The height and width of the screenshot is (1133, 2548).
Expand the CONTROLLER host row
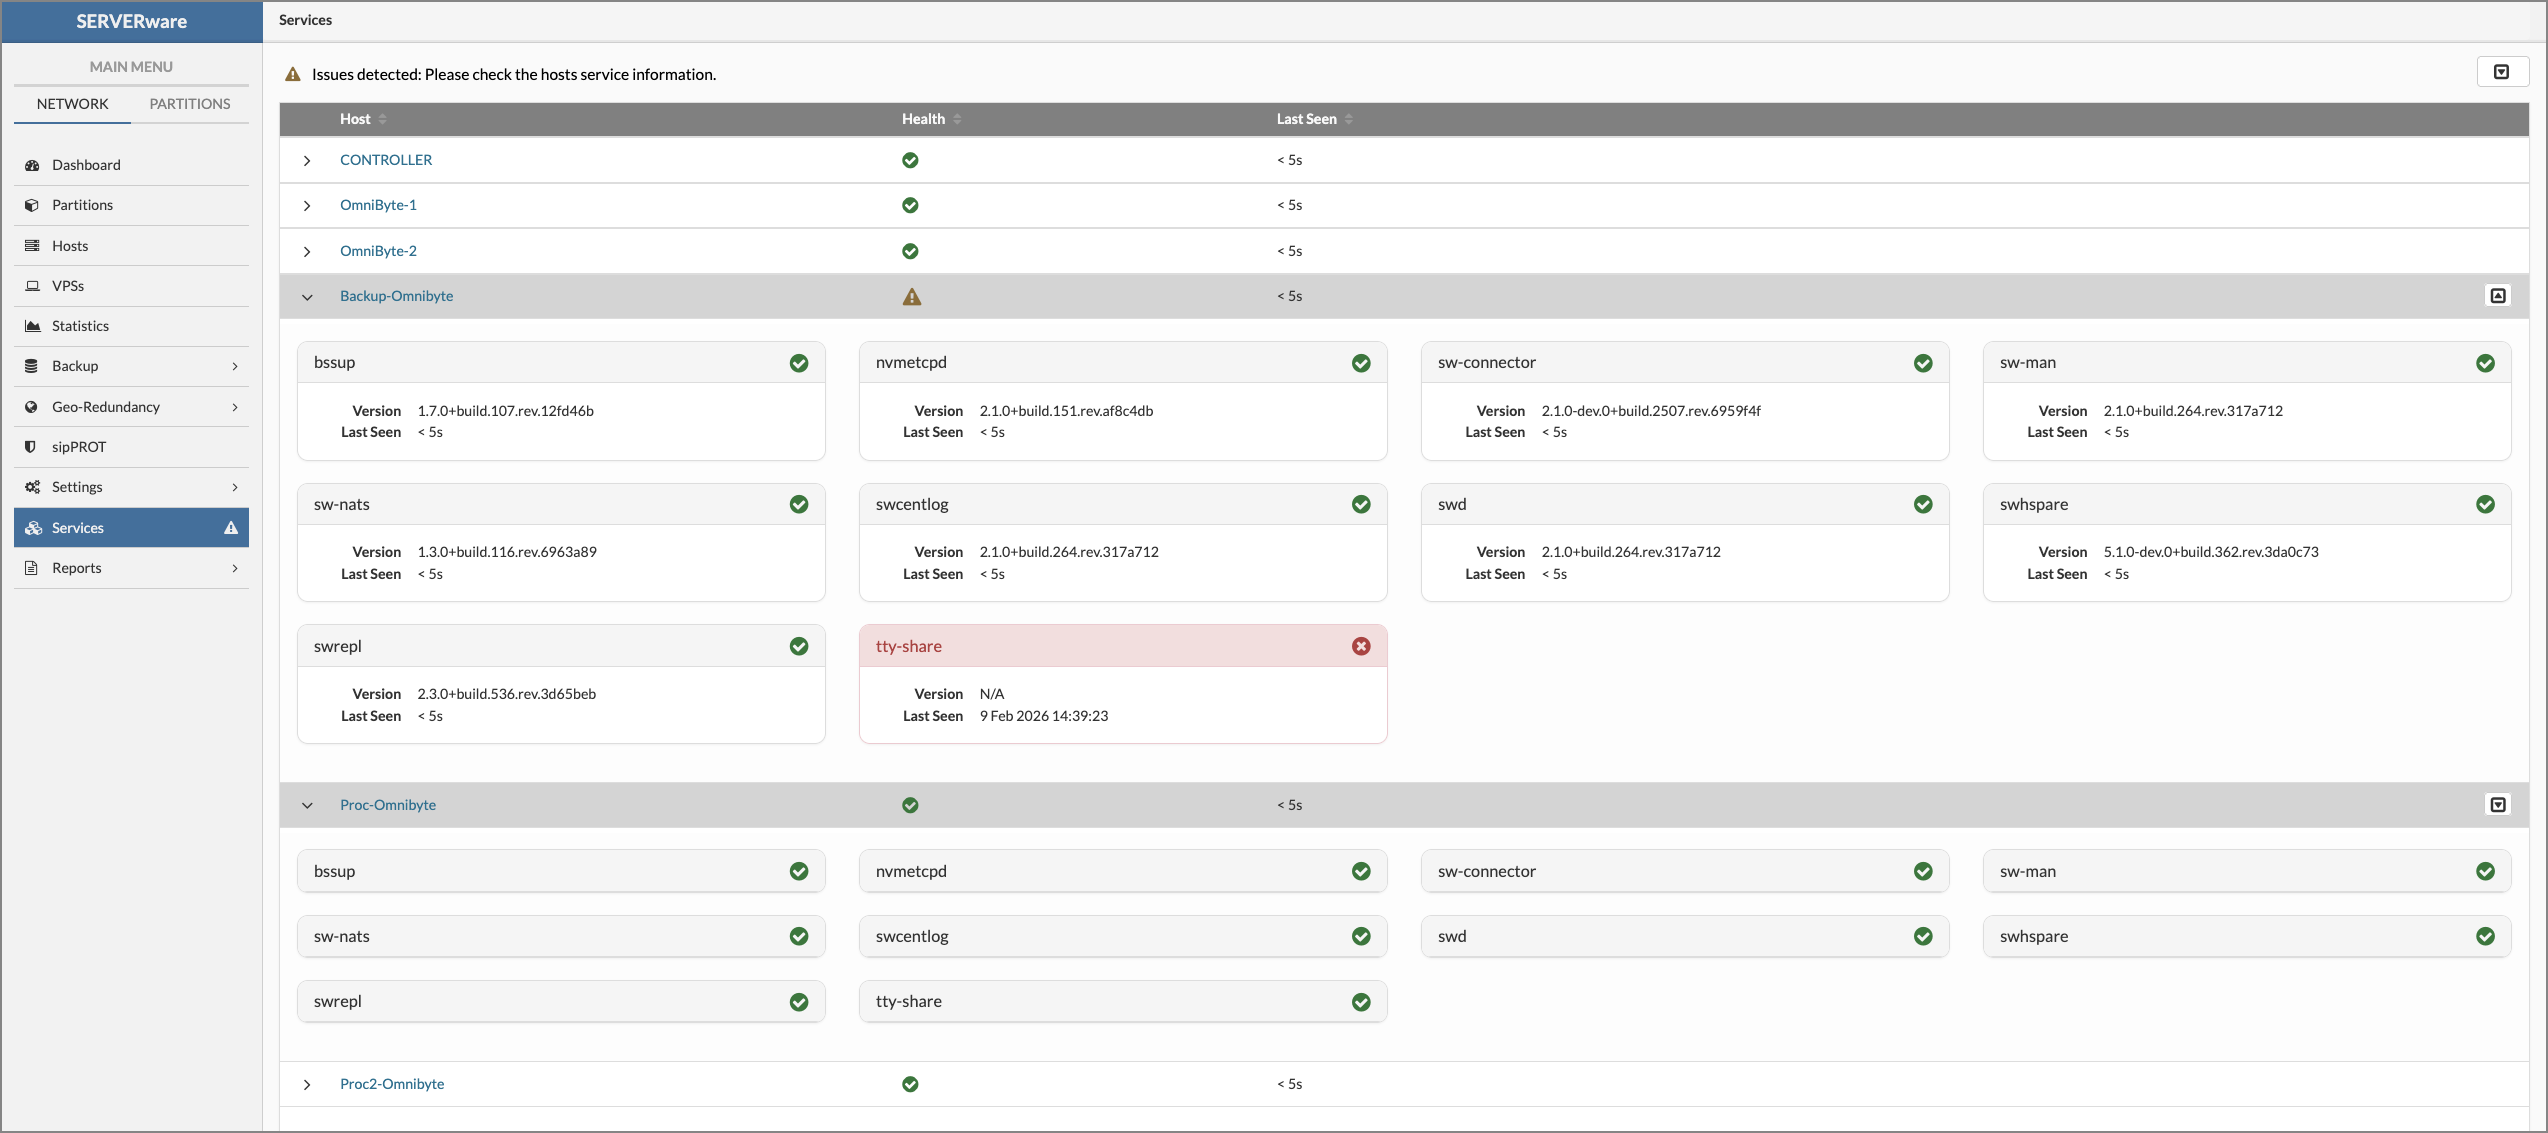point(307,161)
